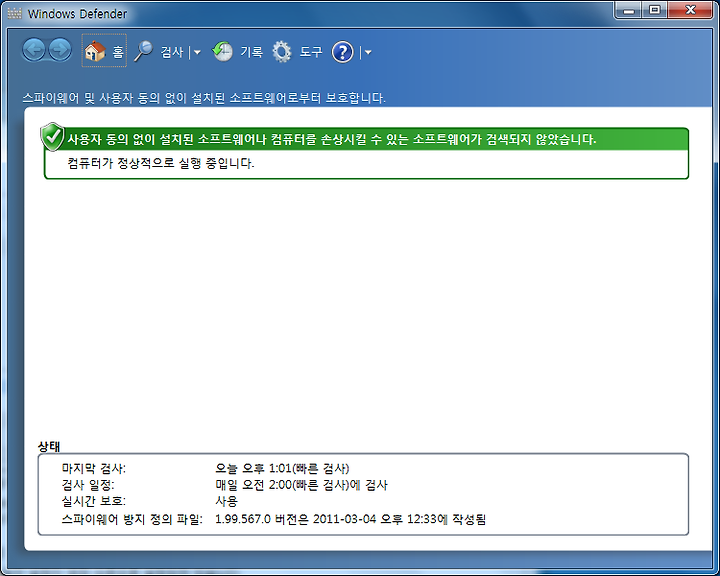720x576 pixels.
Task: Click the Windows Defender title bar icon
Action: pos(14,13)
